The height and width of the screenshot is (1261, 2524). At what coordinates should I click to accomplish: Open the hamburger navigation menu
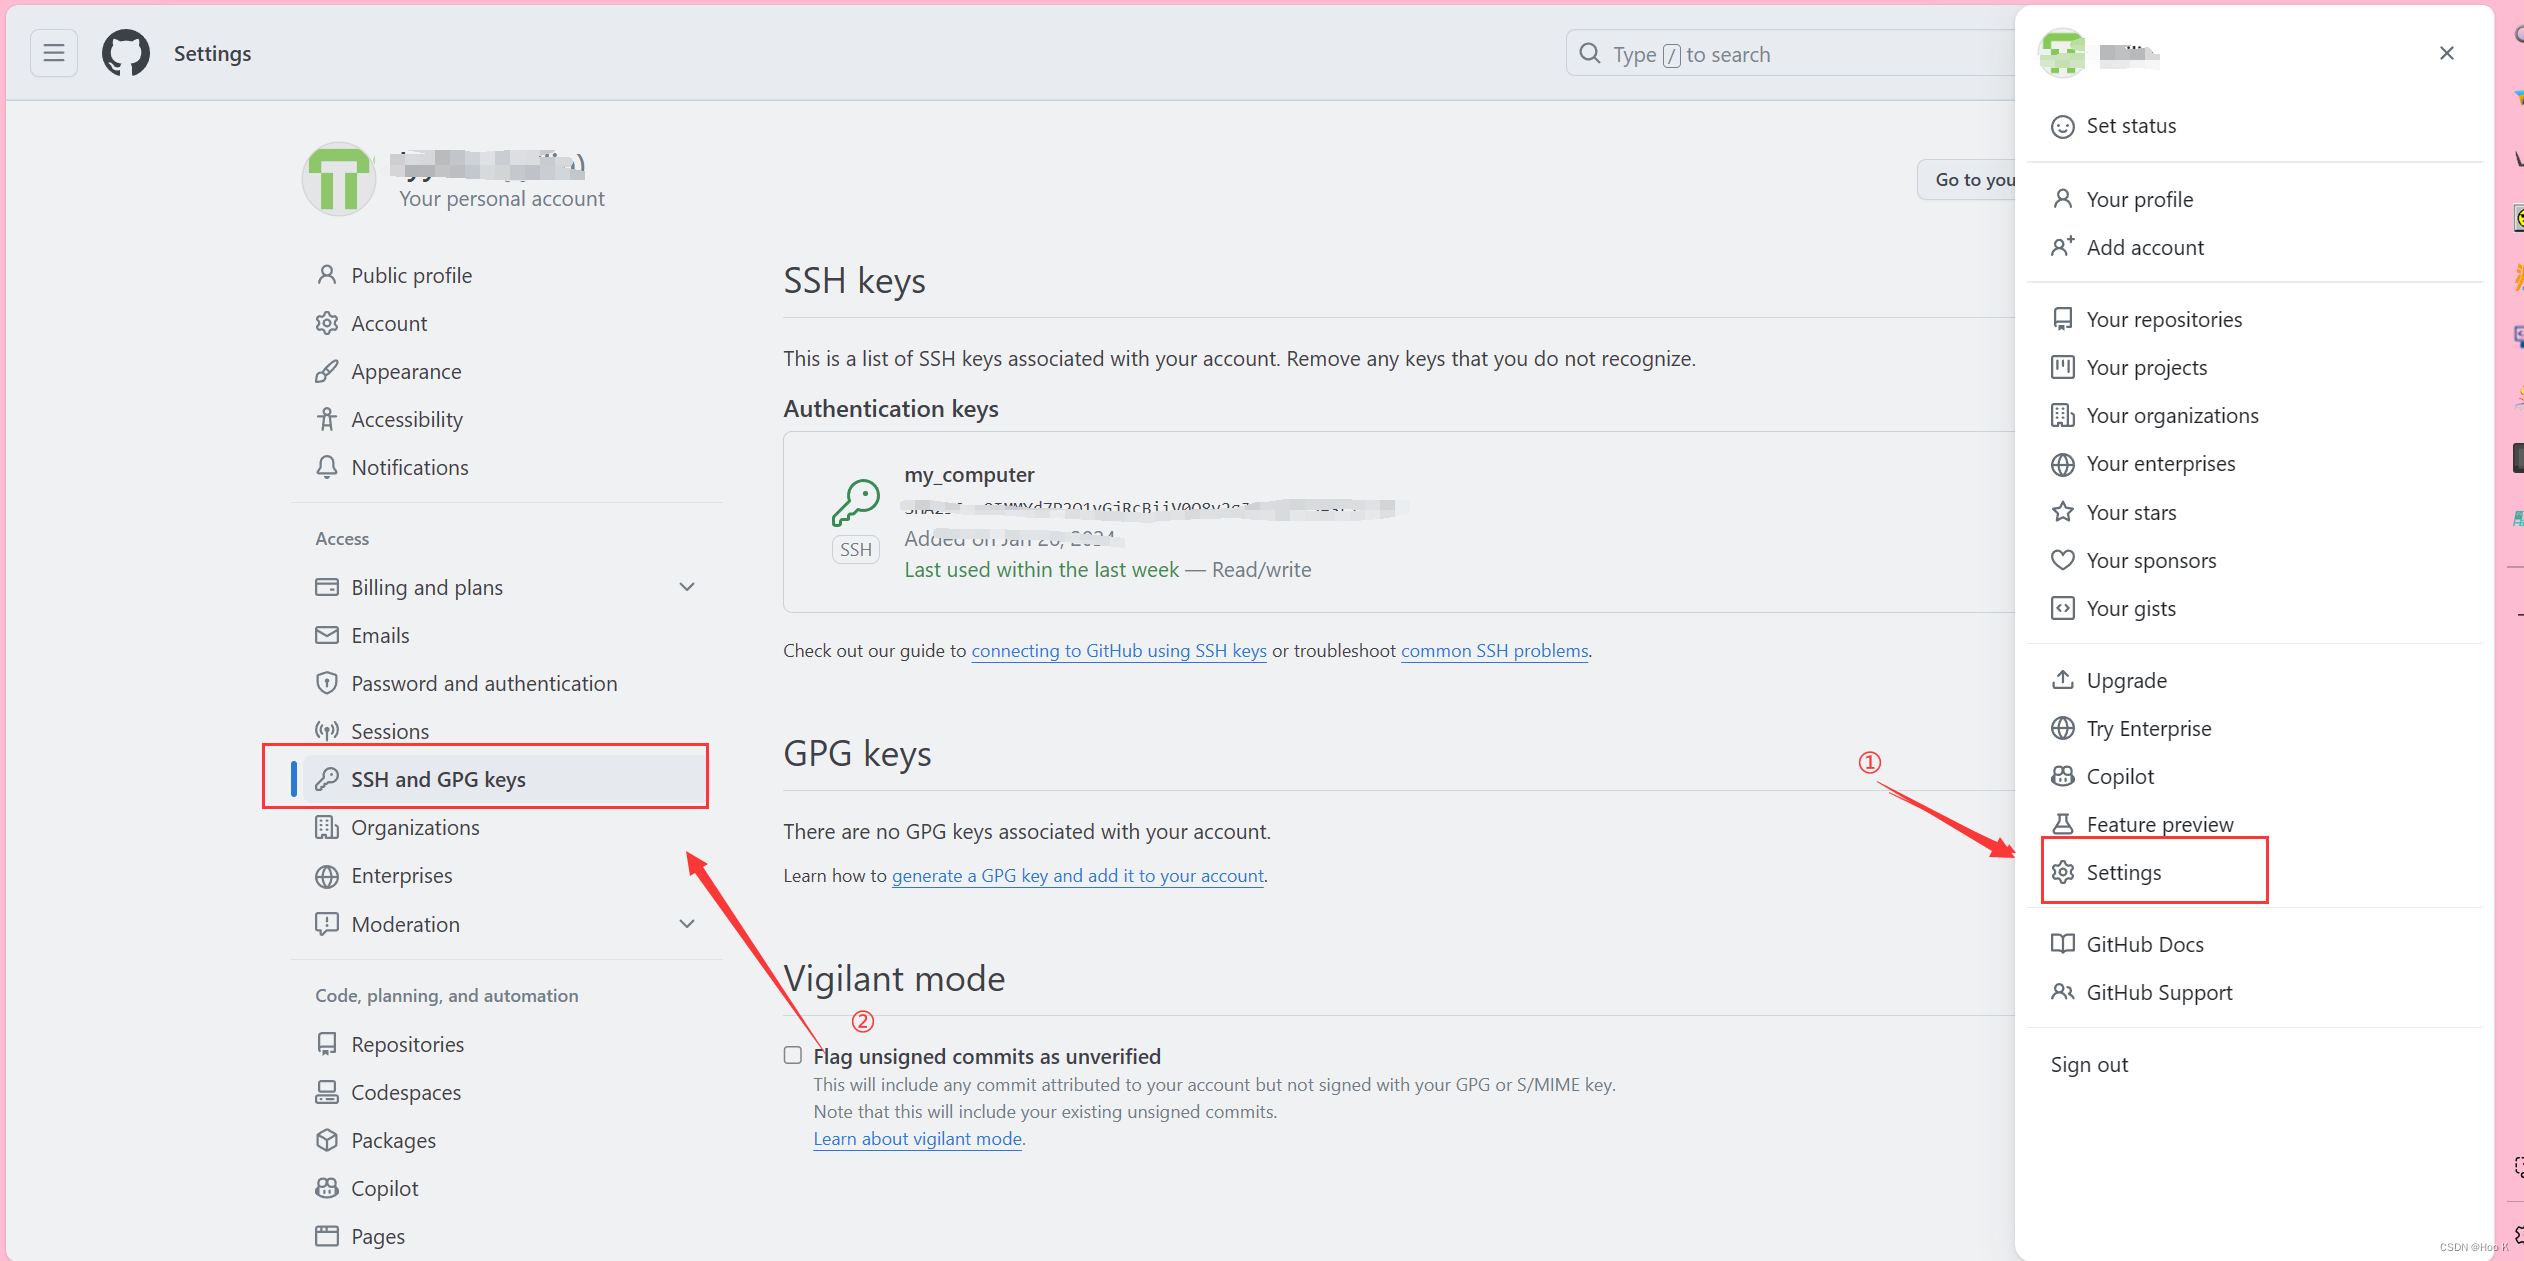(x=54, y=53)
